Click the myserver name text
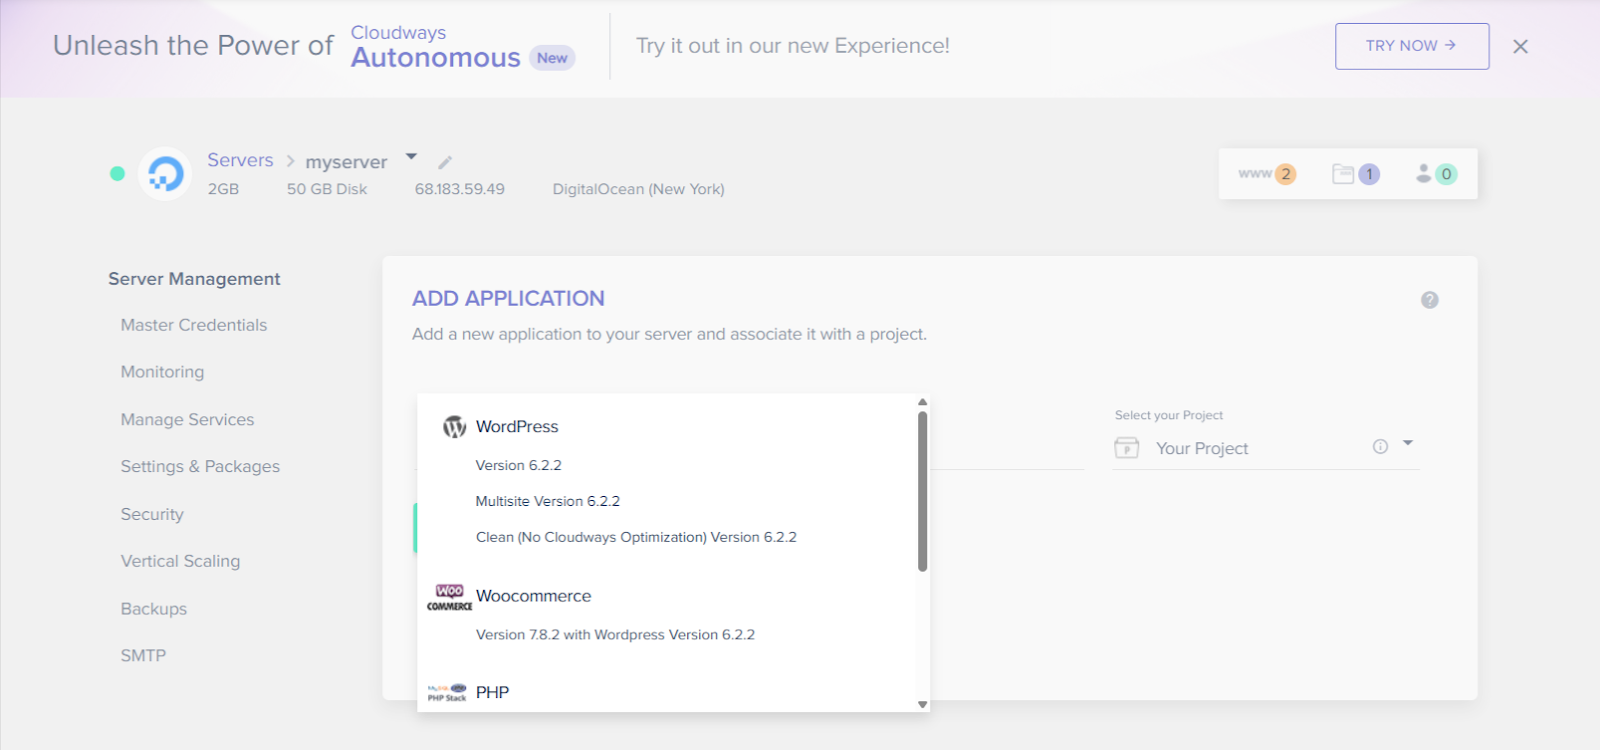1600x750 pixels. pos(346,162)
